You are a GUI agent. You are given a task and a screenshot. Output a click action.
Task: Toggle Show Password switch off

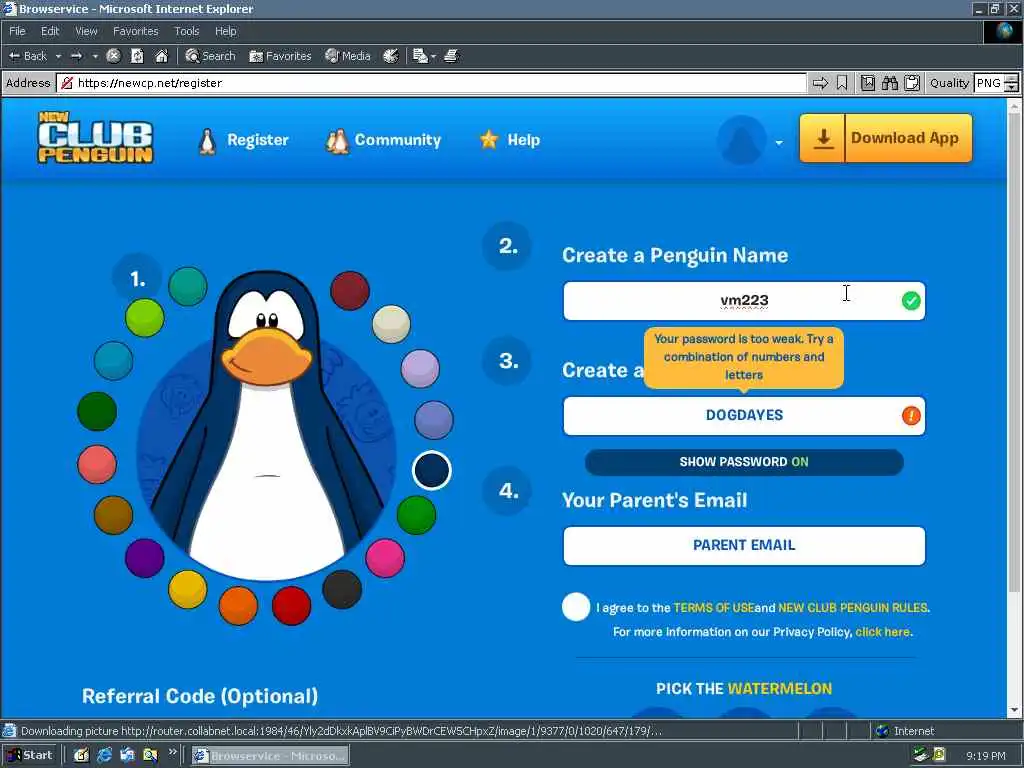[744, 462]
